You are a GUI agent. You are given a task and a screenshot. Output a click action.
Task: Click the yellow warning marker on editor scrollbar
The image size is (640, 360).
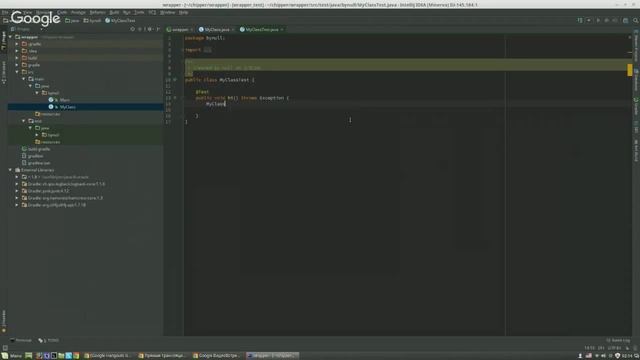(x=629, y=69)
